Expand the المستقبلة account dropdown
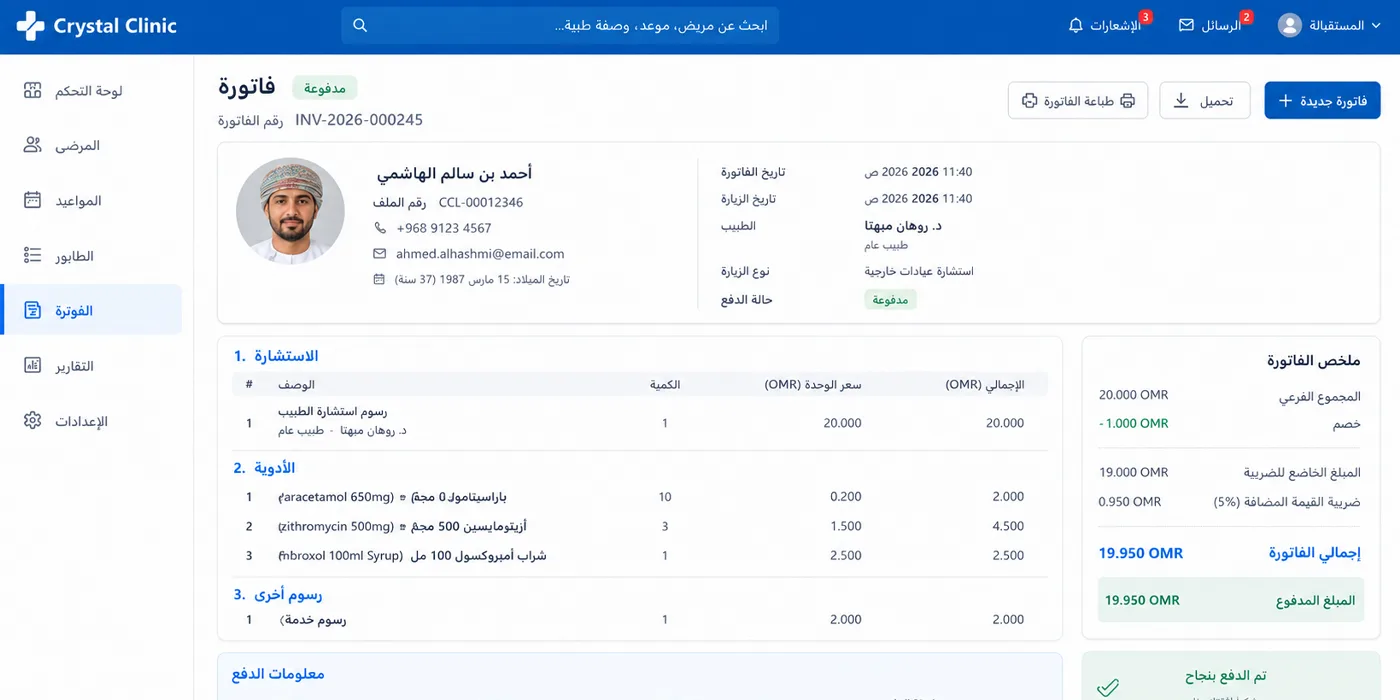This screenshot has height=700, width=1400. (x=1378, y=26)
